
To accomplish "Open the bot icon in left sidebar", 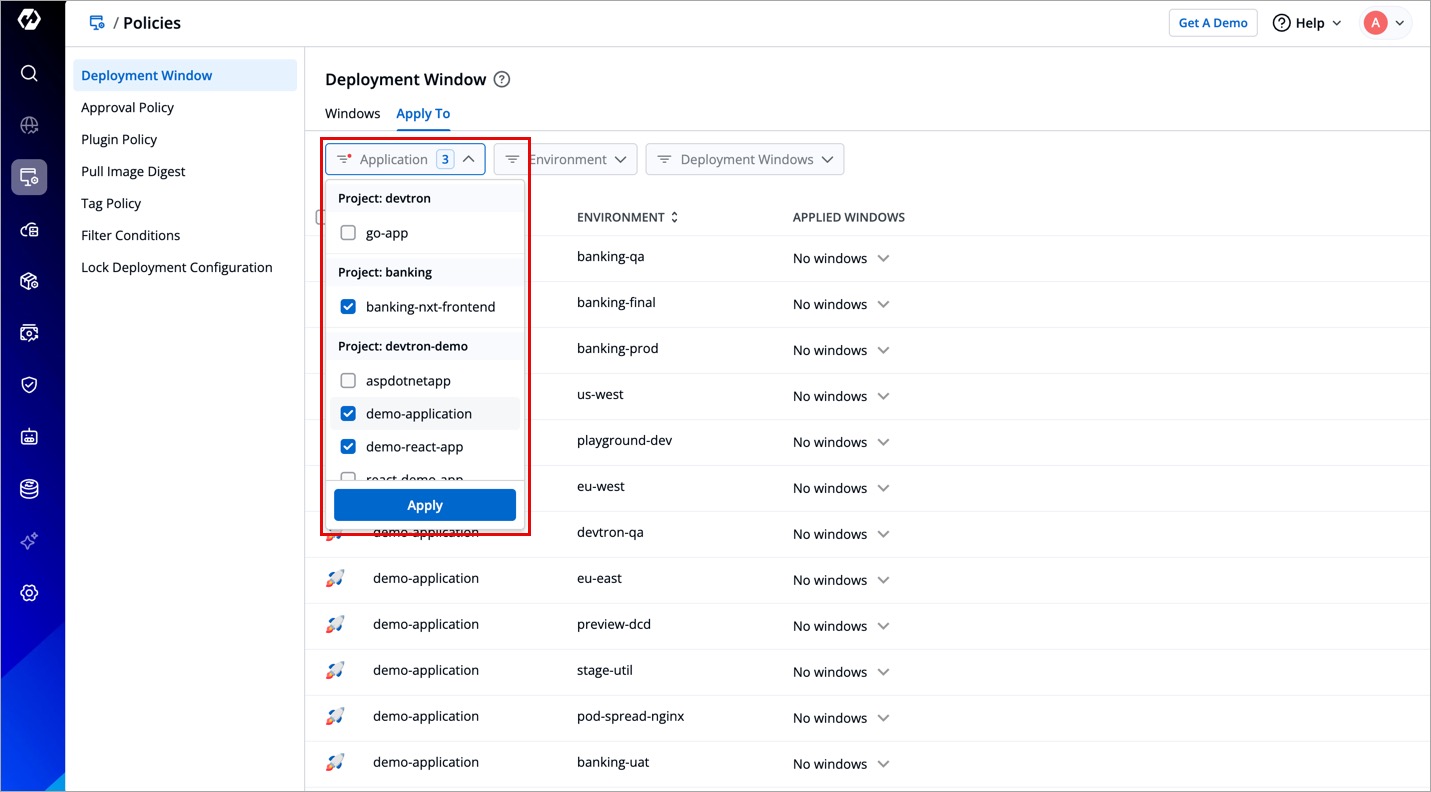I will click(29, 437).
